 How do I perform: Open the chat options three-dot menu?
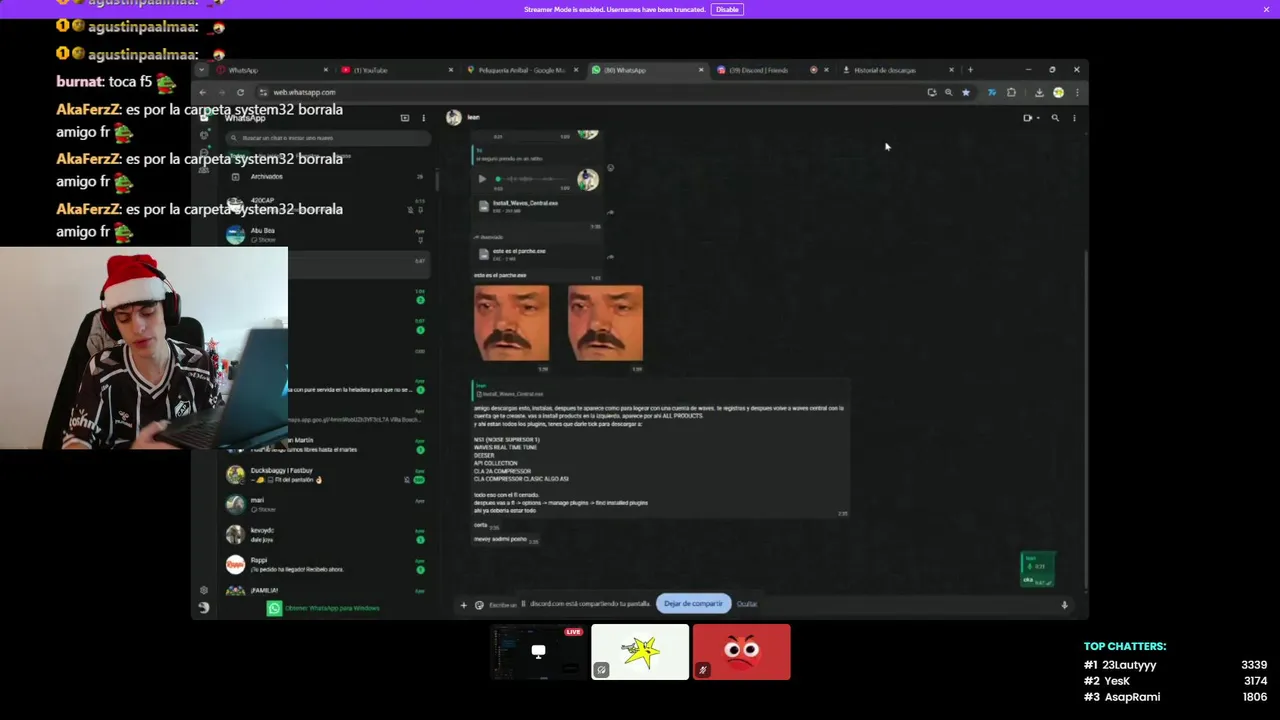pos(1074,118)
